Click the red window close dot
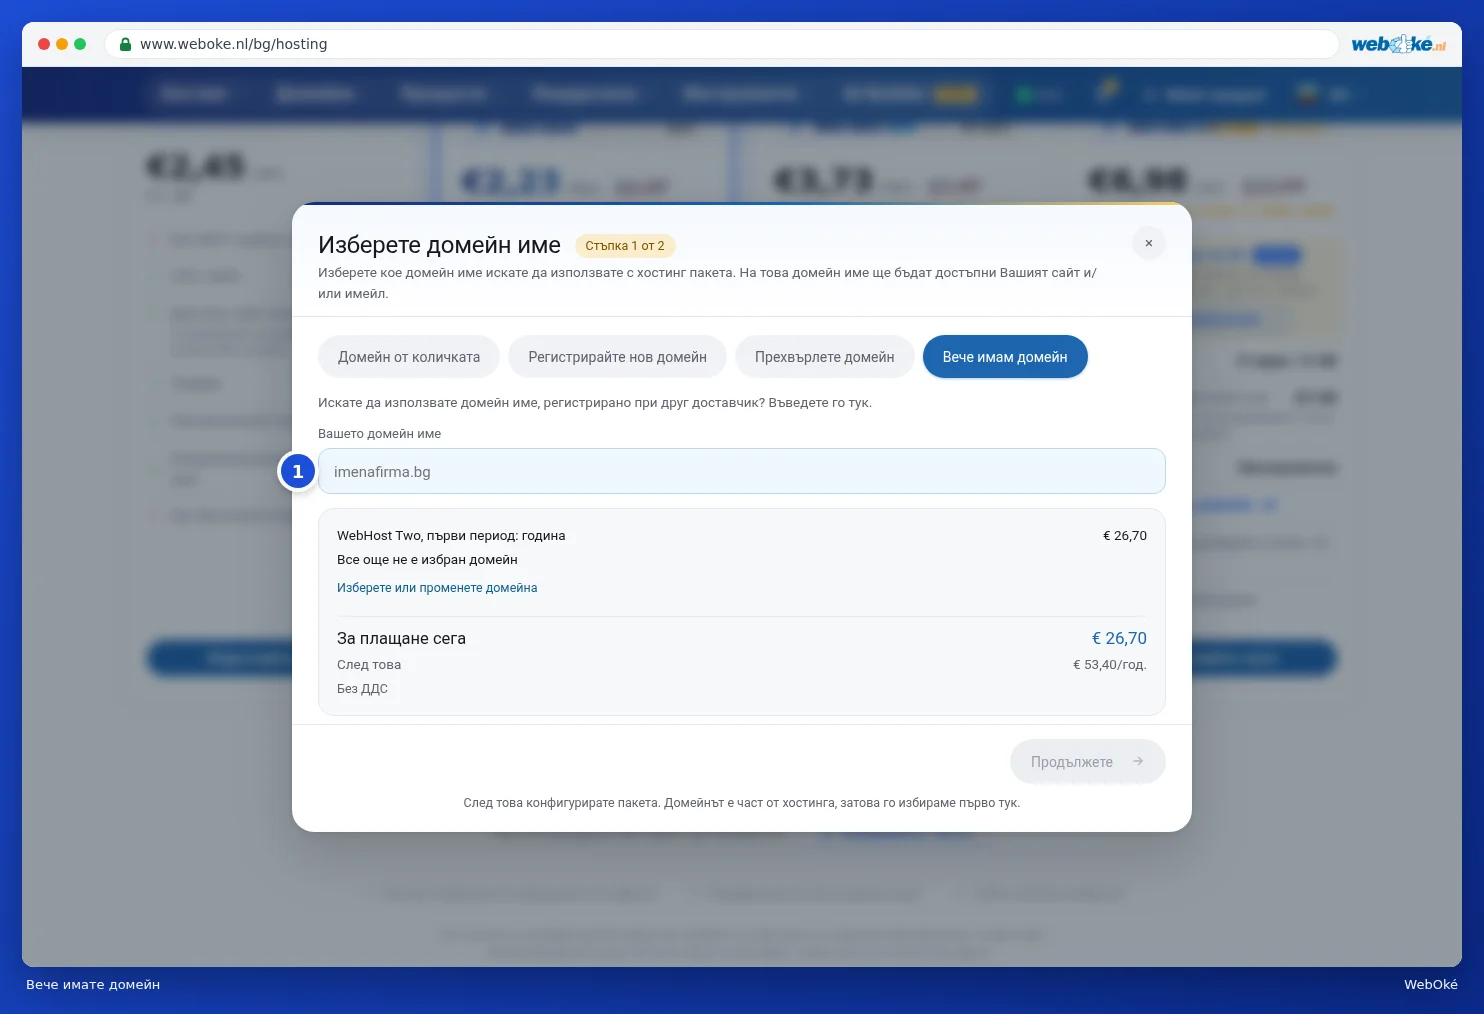 coord(44,44)
